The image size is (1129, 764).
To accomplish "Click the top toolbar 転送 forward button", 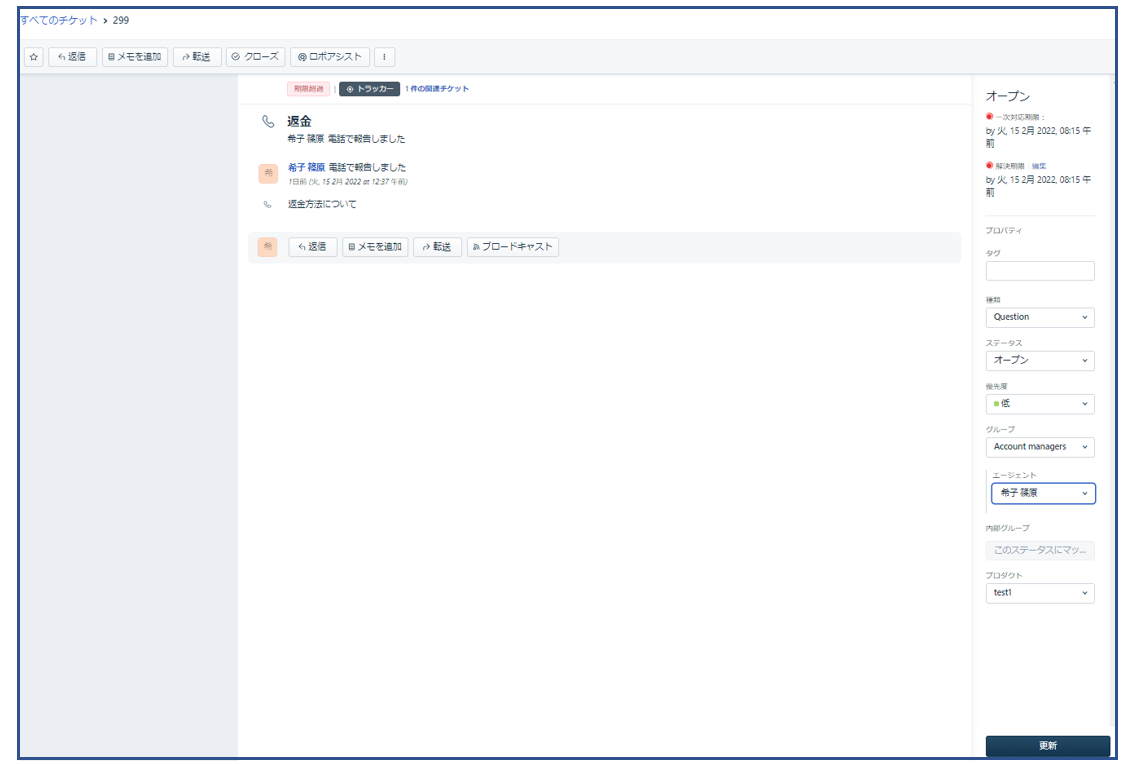I will (x=197, y=57).
